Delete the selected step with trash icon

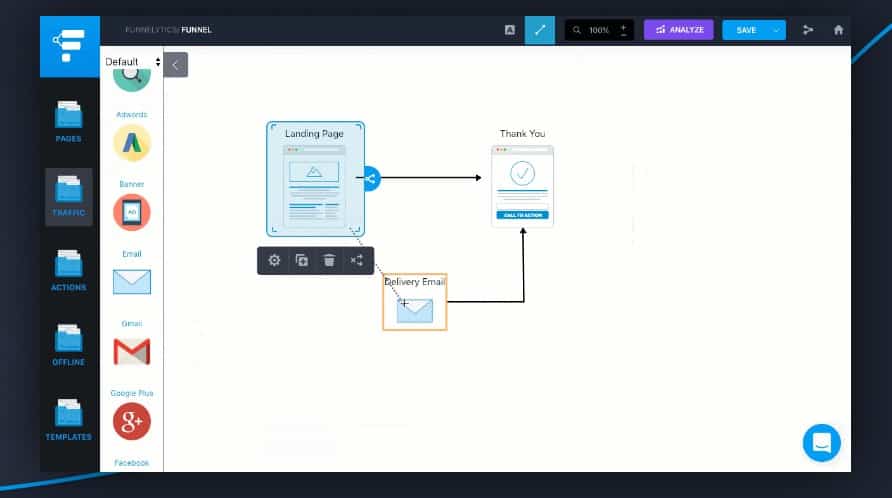[329, 261]
